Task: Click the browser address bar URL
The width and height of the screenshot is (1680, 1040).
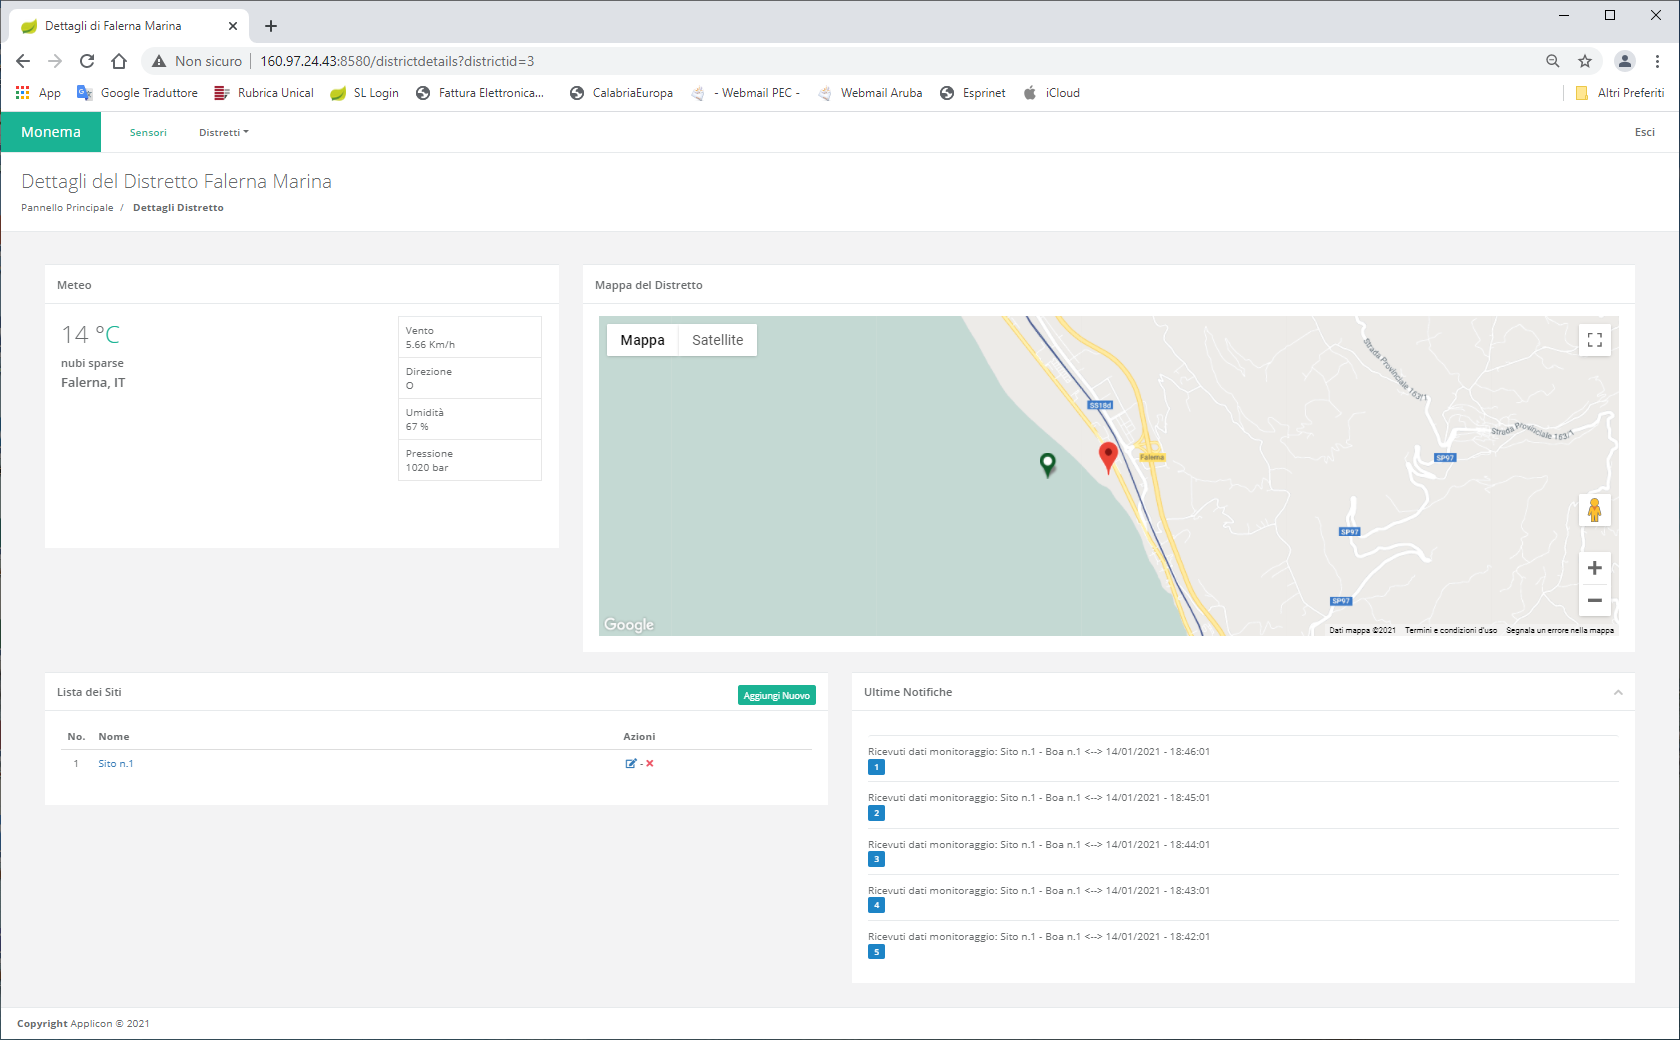Action: click(397, 61)
